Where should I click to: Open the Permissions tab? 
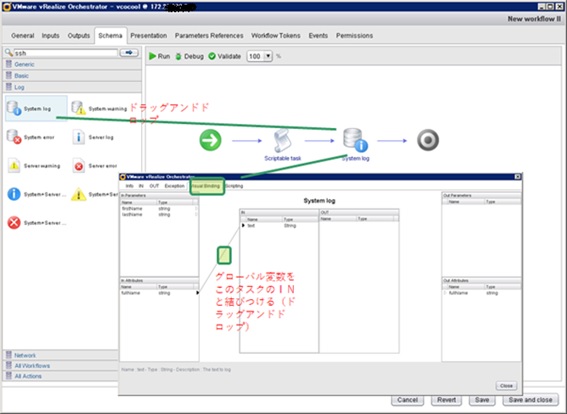click(354, 36)
